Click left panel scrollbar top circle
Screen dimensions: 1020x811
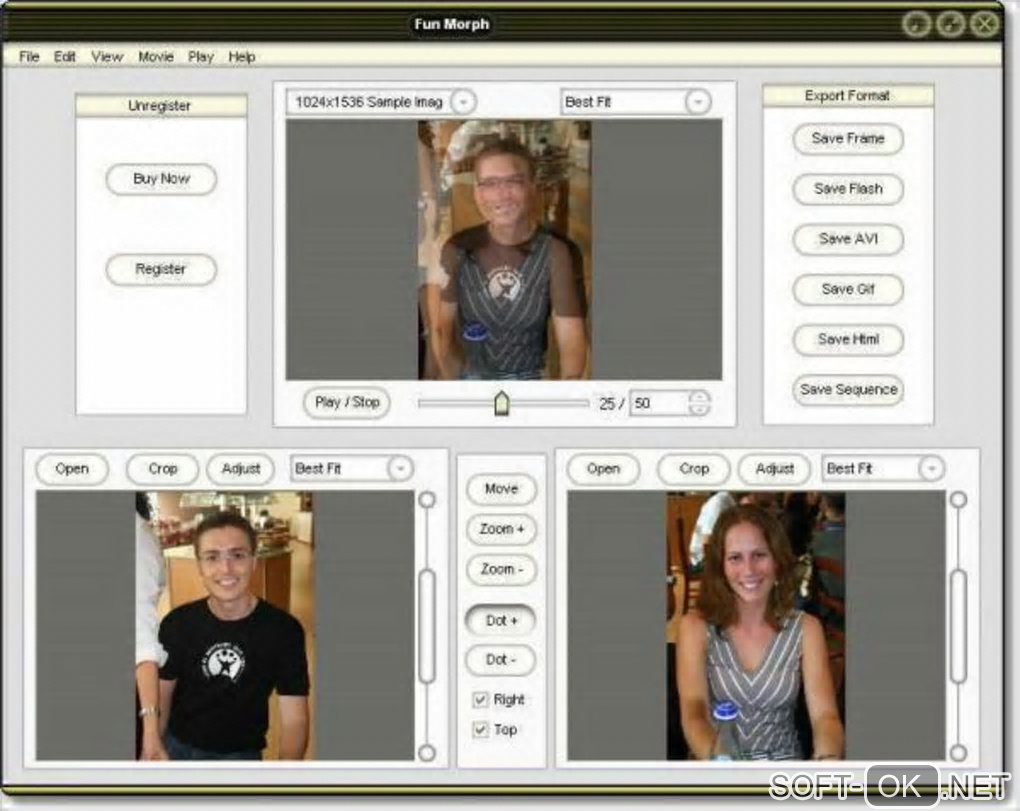(427, 500)
